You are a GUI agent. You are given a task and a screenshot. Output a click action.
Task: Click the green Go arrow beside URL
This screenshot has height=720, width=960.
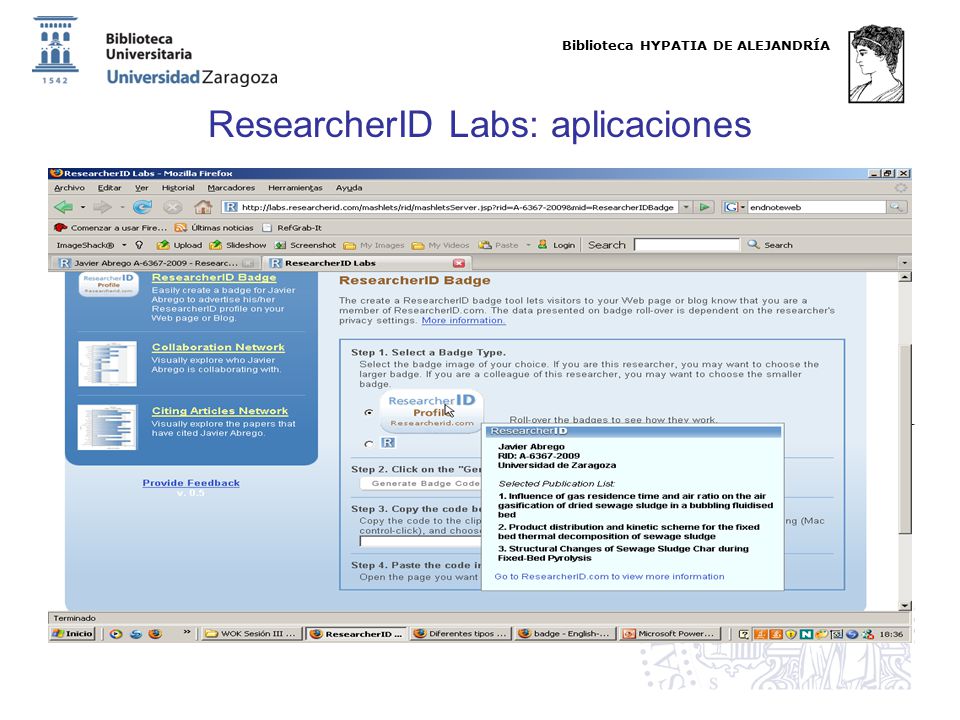[x=705, y=208]
